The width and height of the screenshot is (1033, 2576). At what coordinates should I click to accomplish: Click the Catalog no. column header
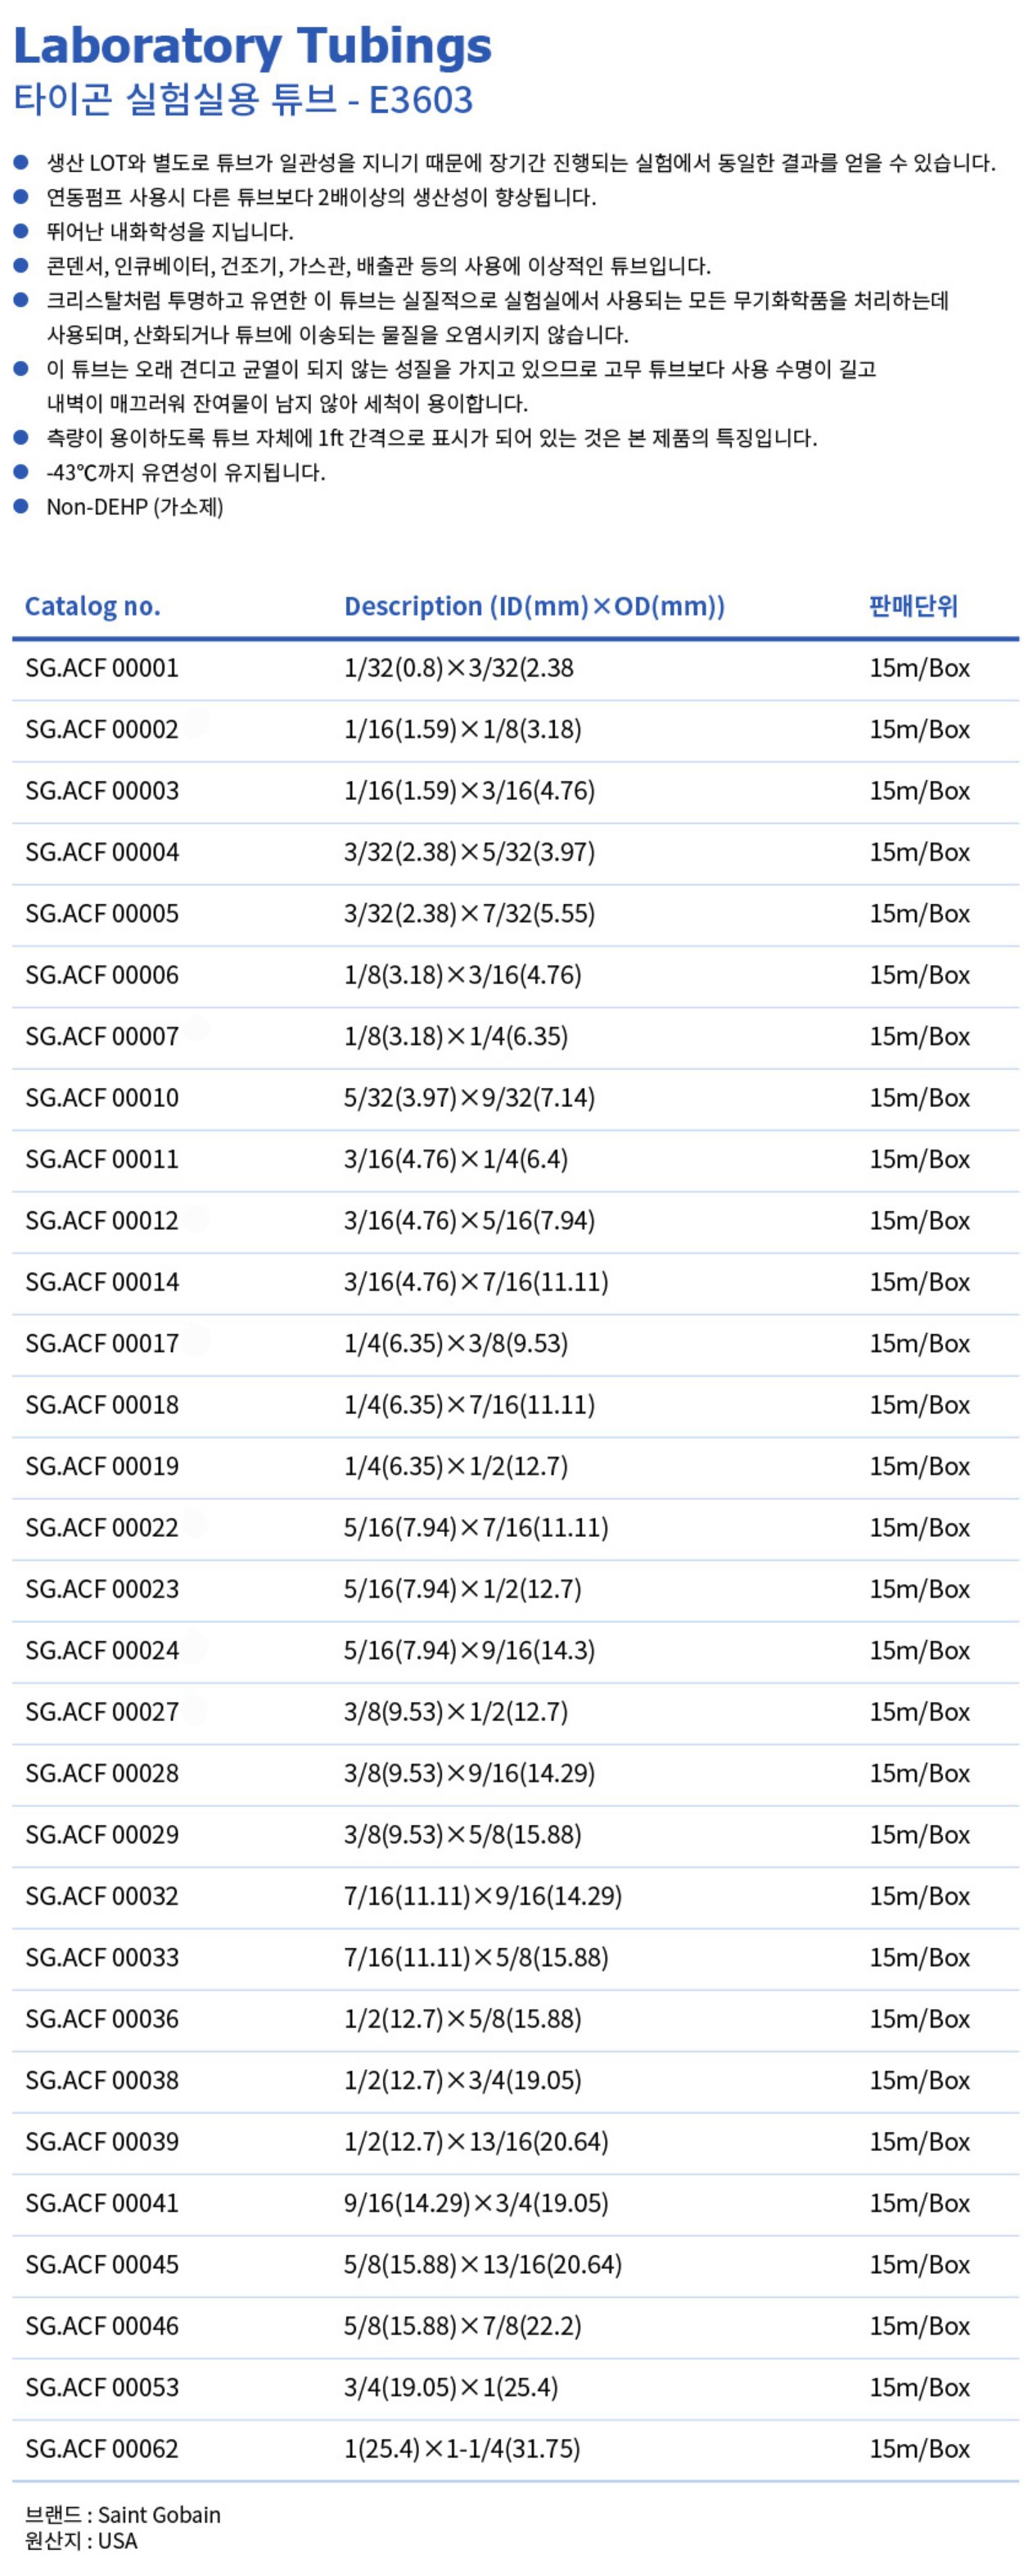[x=92, y=606]
